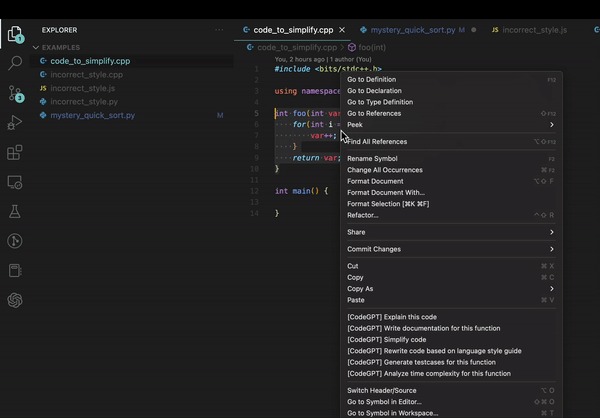Open incorrect_style.js in the explorer
This screenshot has width=600, height=418.
132,88
